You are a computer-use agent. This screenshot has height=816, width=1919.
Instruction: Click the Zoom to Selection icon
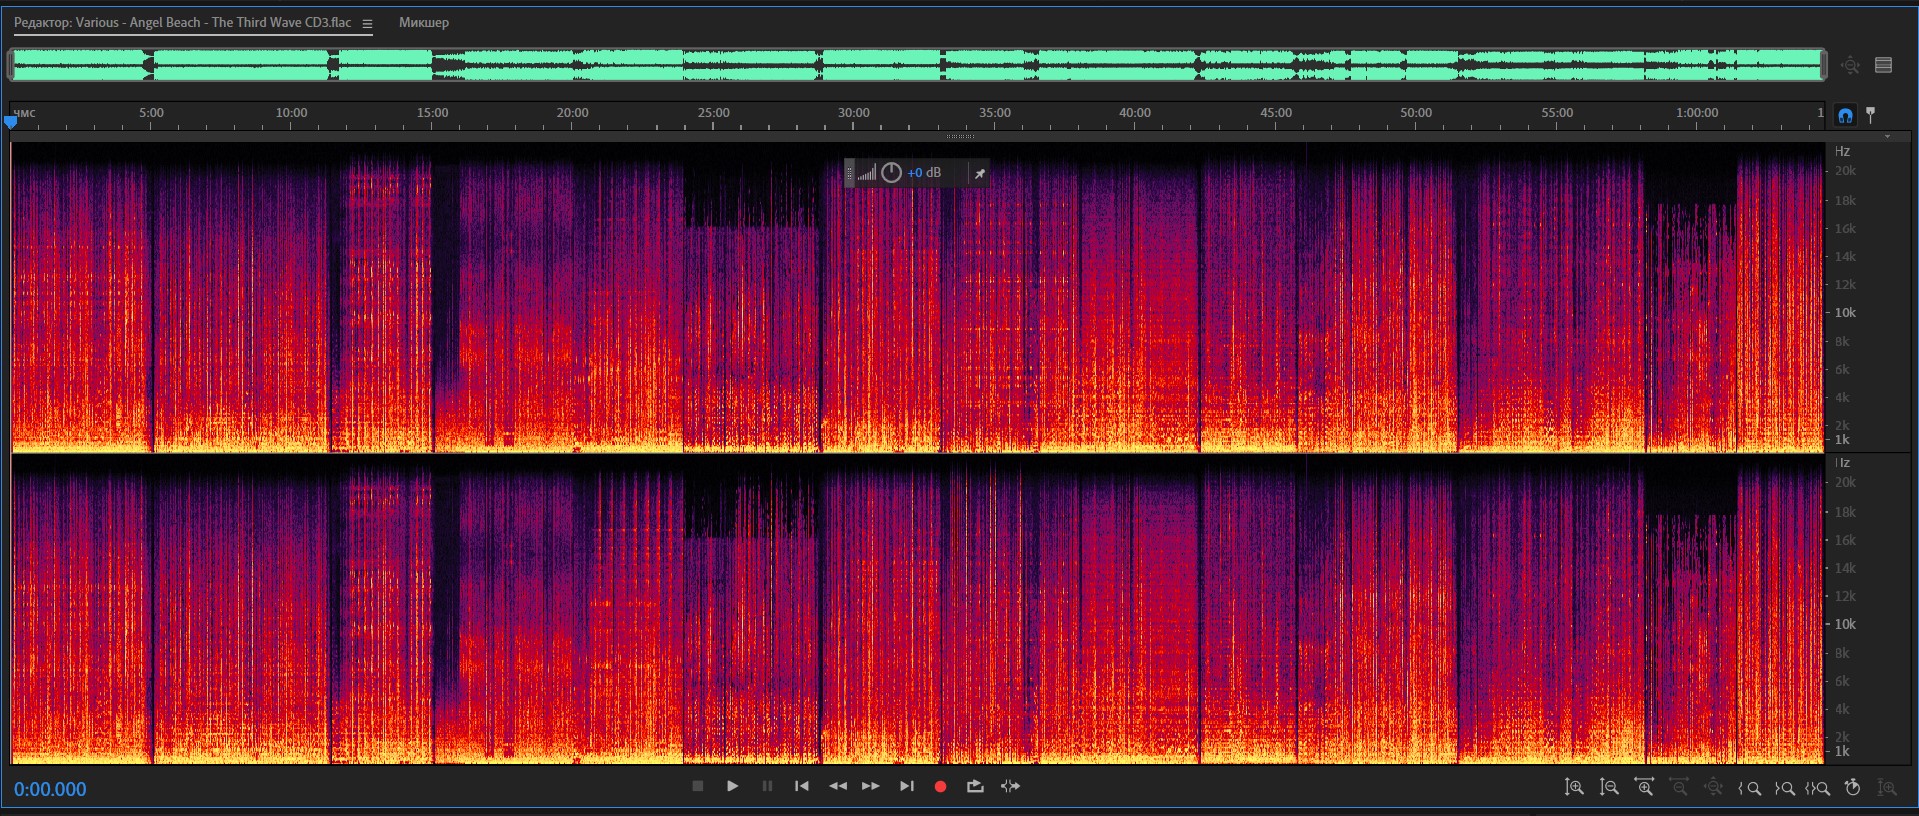coord(1819,788)
